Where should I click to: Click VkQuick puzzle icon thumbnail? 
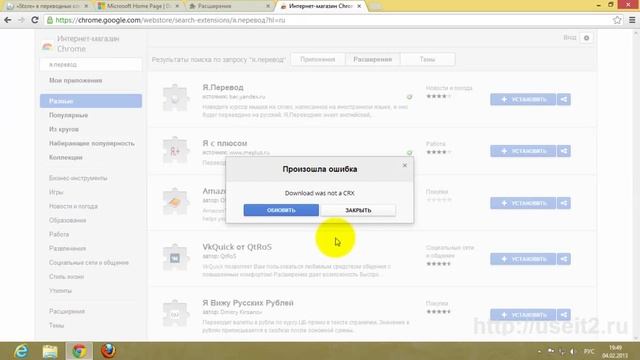coord(176,258)
